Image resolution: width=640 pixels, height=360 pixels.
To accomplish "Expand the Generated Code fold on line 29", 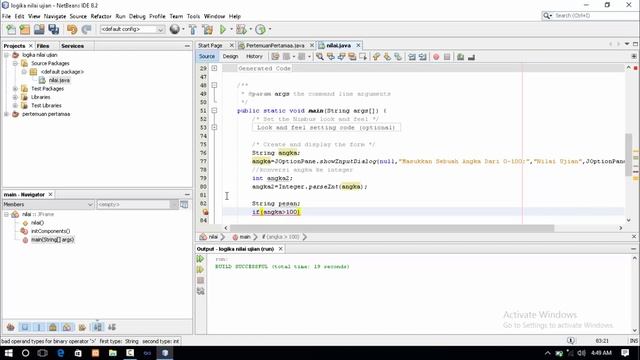I will tap(214, 68).
